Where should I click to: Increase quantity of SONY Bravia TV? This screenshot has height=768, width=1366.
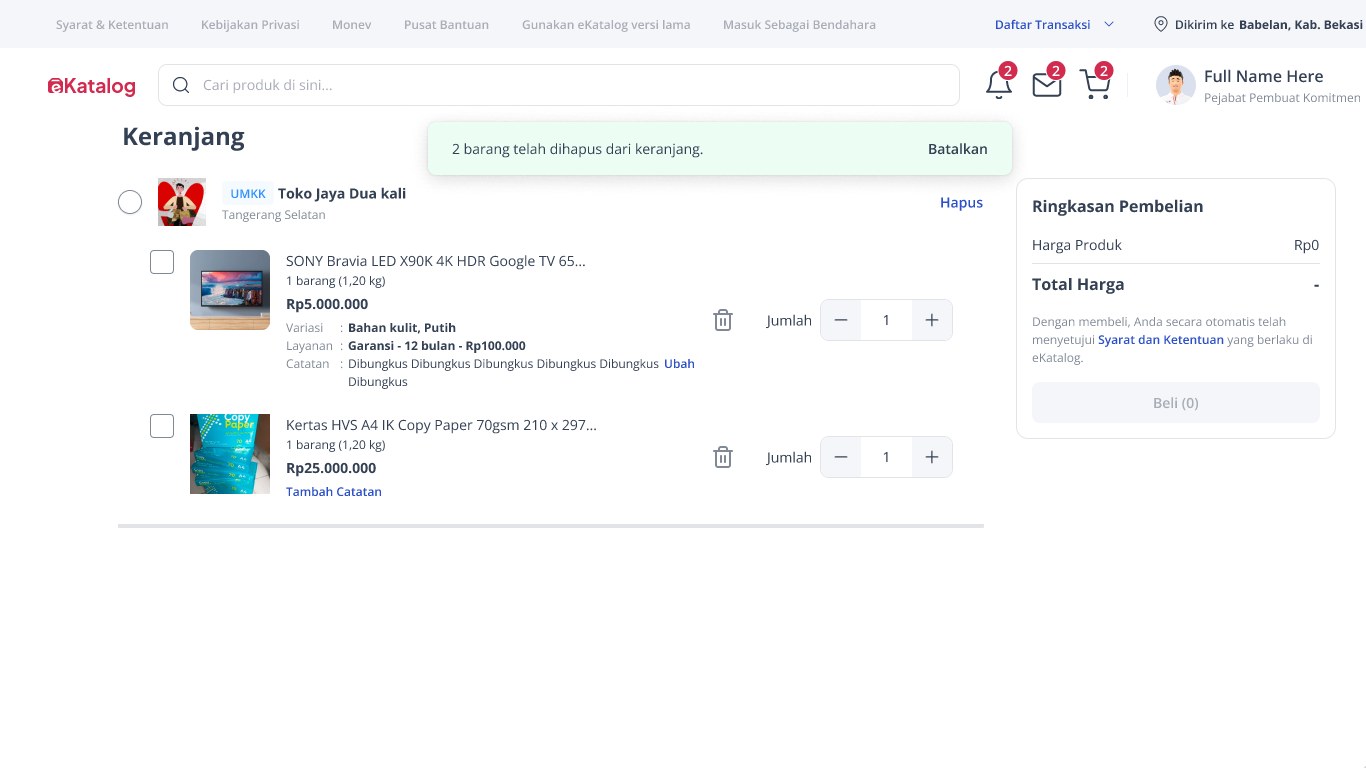(x=932, y=320)
